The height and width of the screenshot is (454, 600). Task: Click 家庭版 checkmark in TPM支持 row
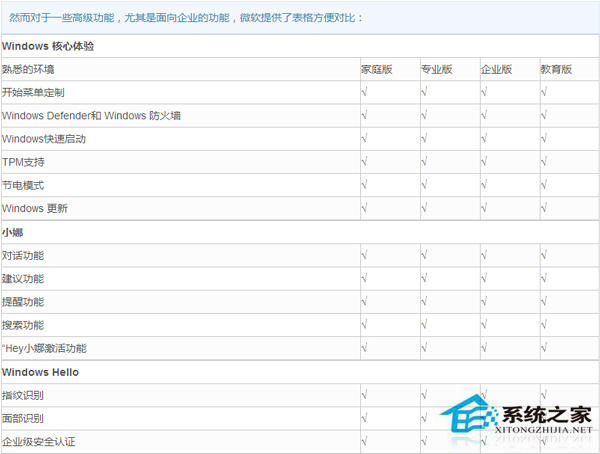coord(364,162)
